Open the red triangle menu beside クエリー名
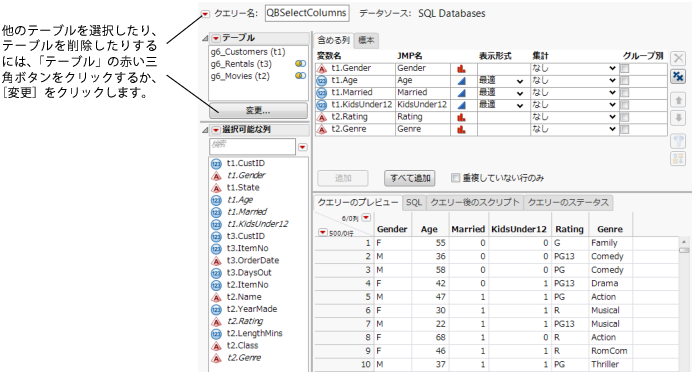Screen dimensions: 694x374 pyautogui.click(x=205, y=15)
